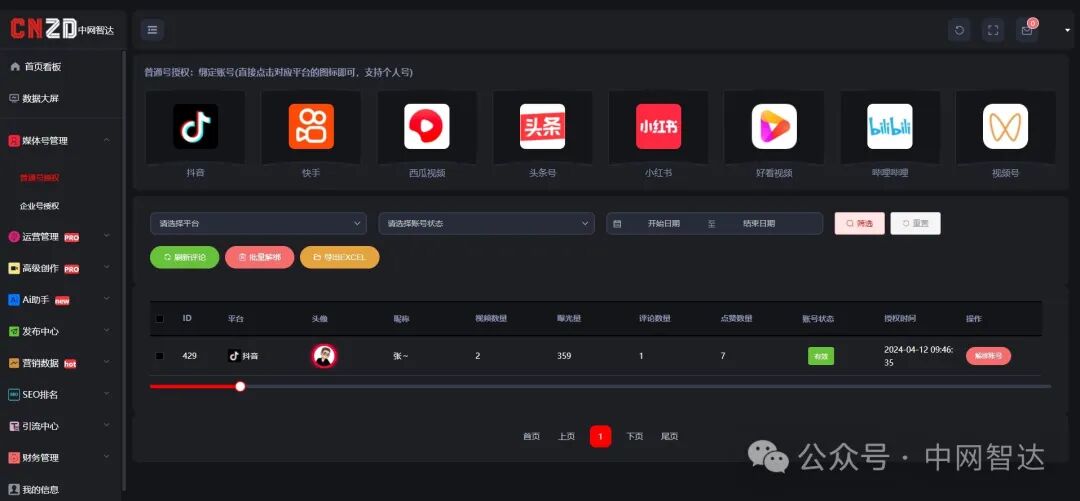Viewport: 1080px width, 501px height.
Task: Select 企业号授权 submenu item
Action: (39, 206)
